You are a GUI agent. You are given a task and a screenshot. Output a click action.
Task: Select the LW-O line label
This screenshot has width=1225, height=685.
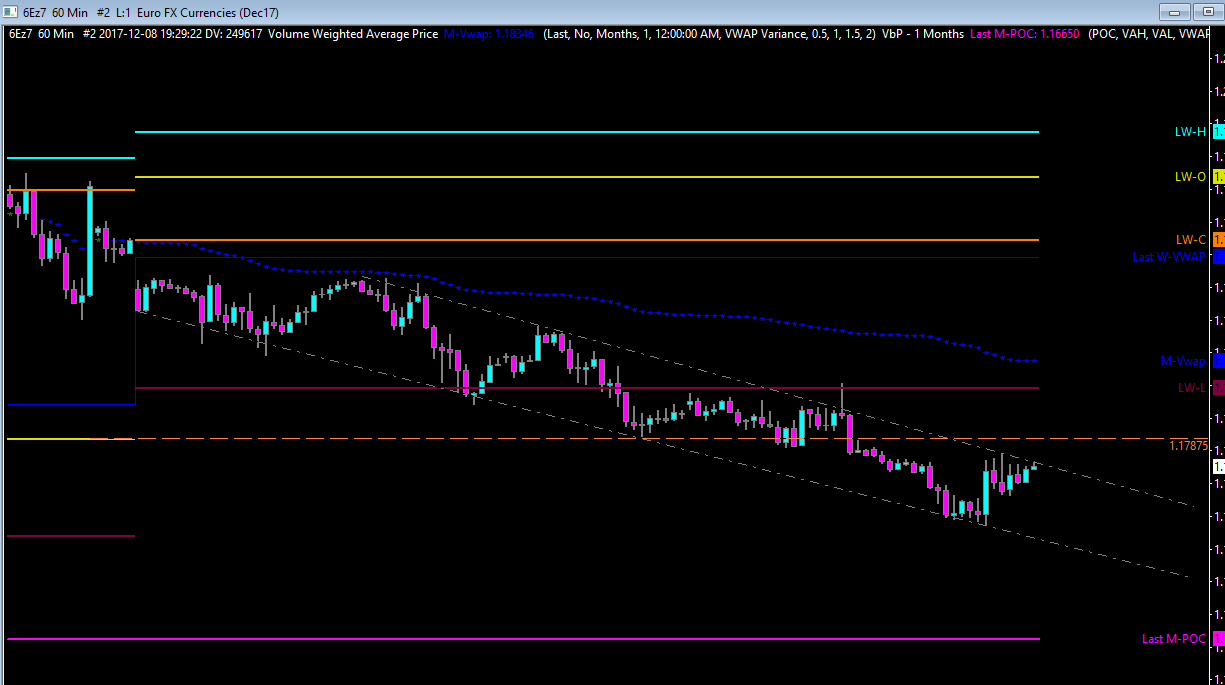tap(1190, 177)
